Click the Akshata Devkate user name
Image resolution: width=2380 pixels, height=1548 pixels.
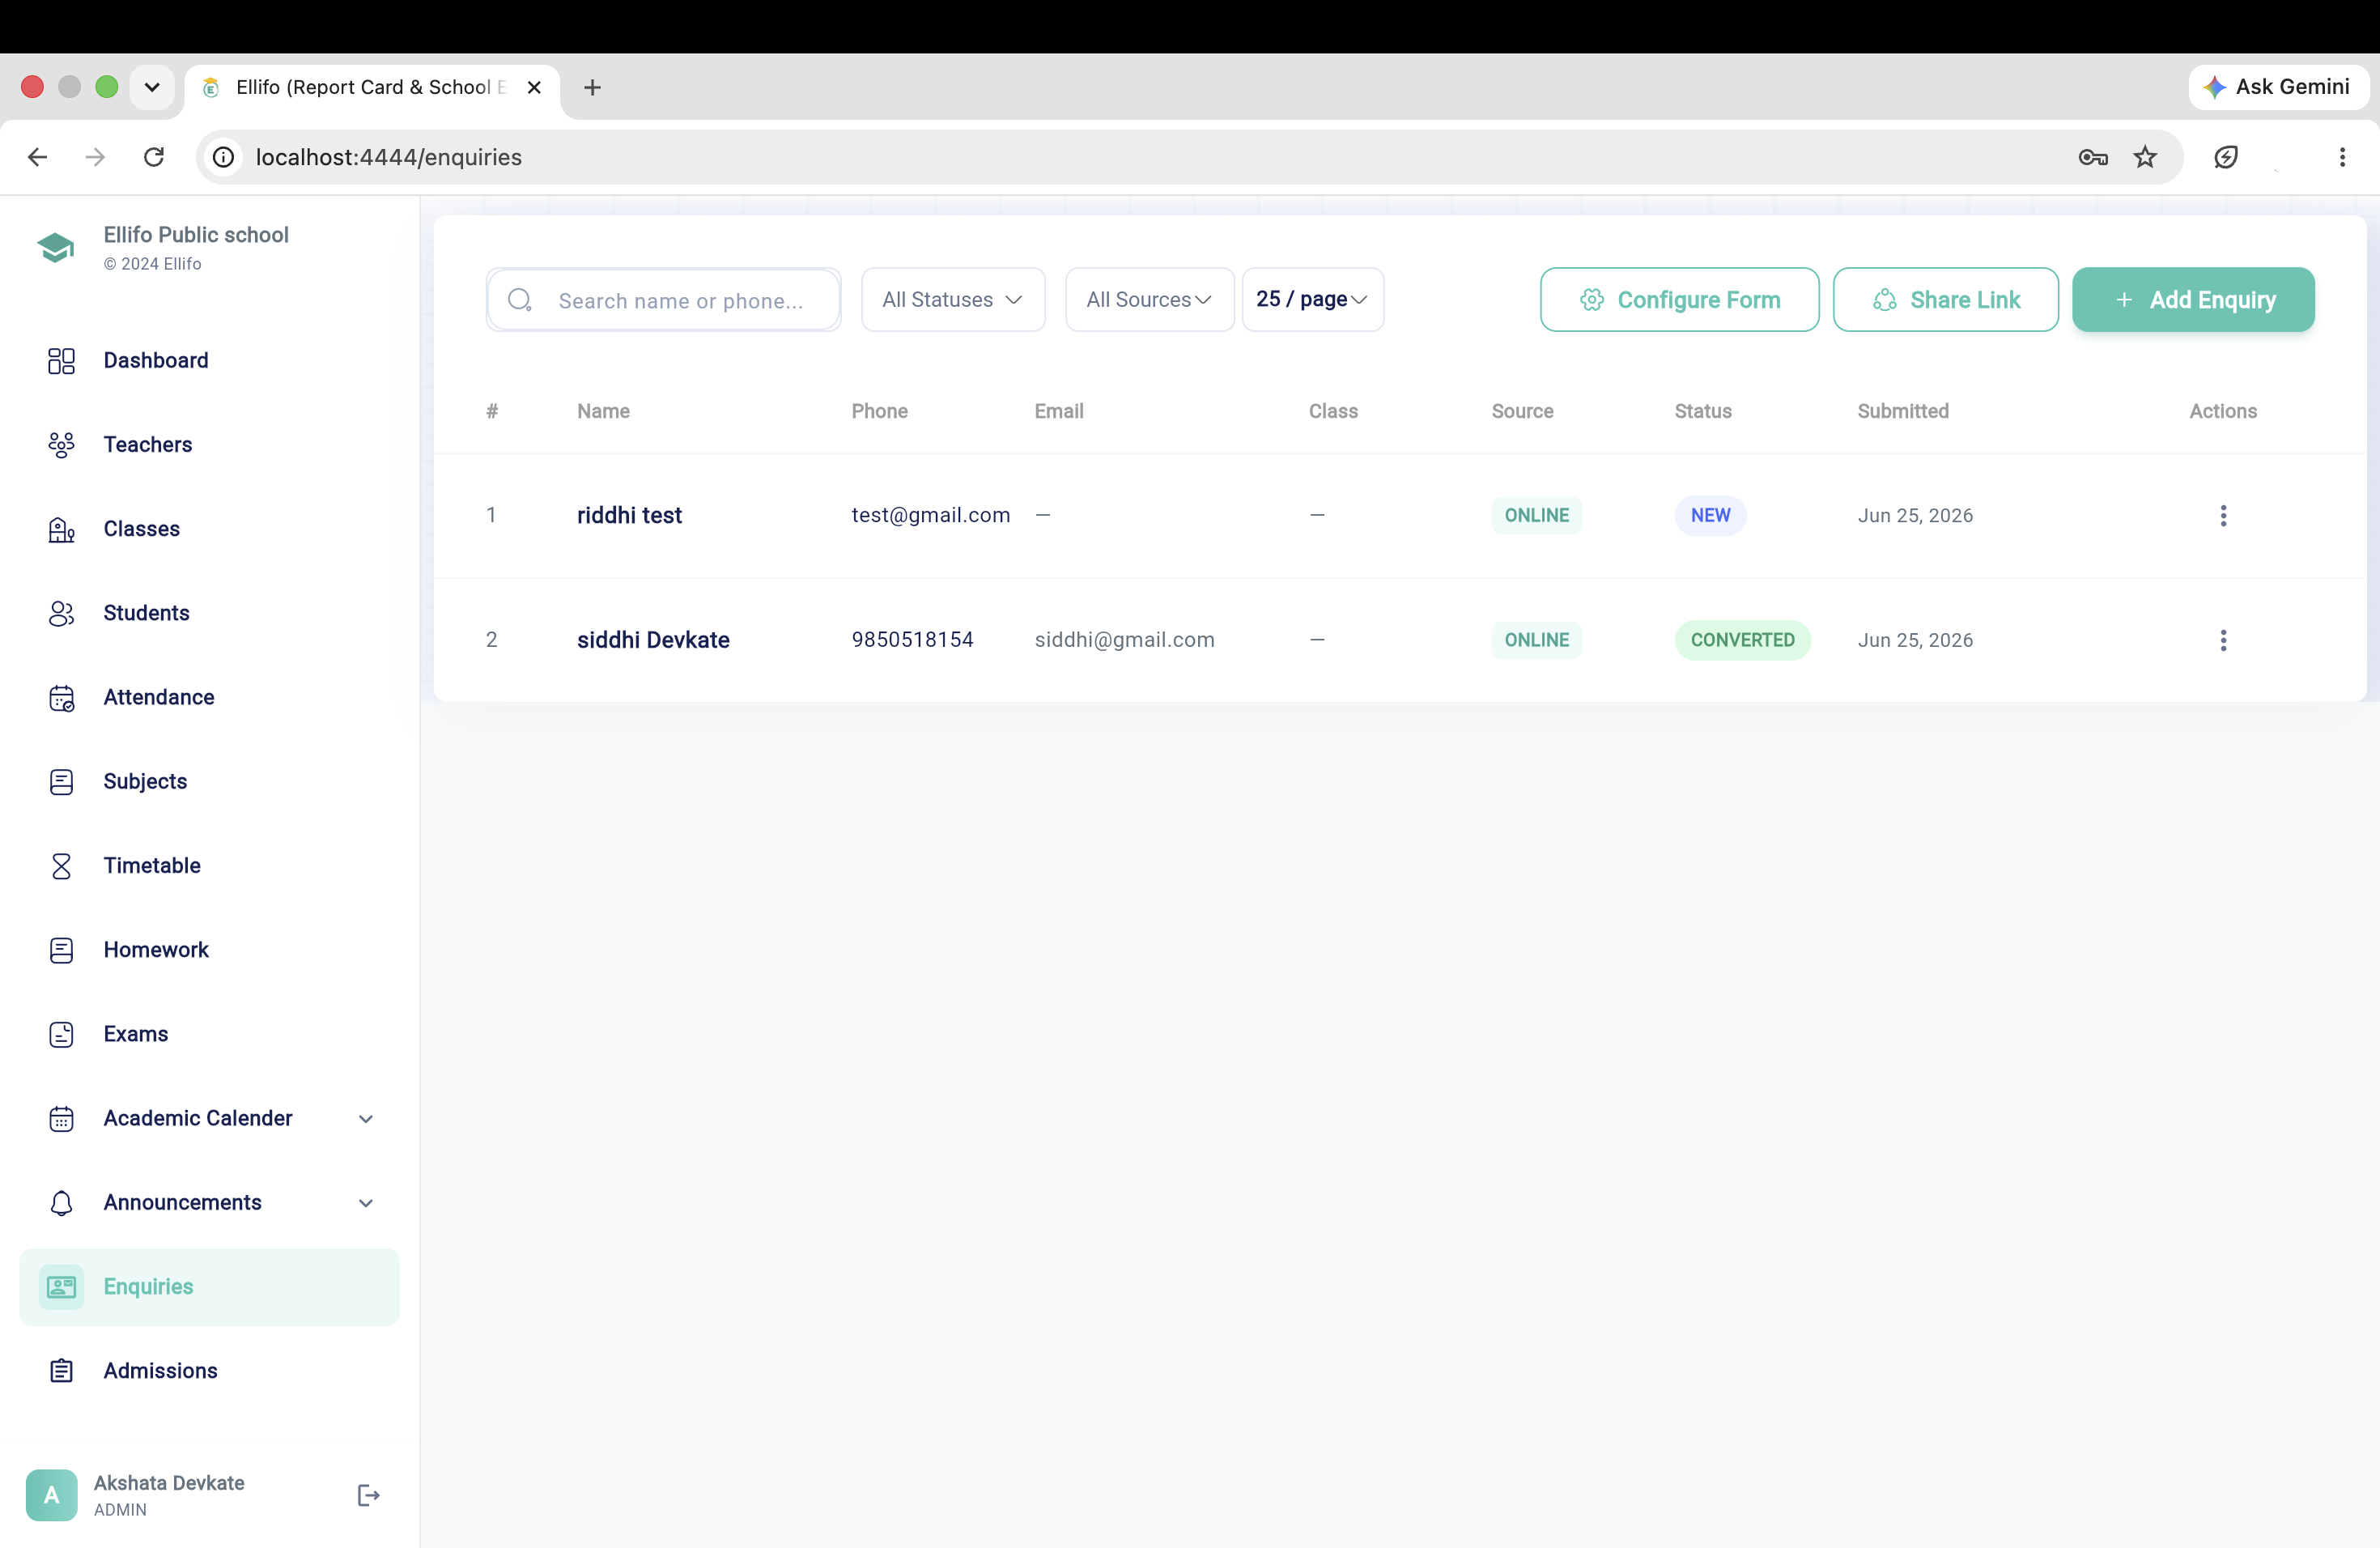(x=169, y=1483)
